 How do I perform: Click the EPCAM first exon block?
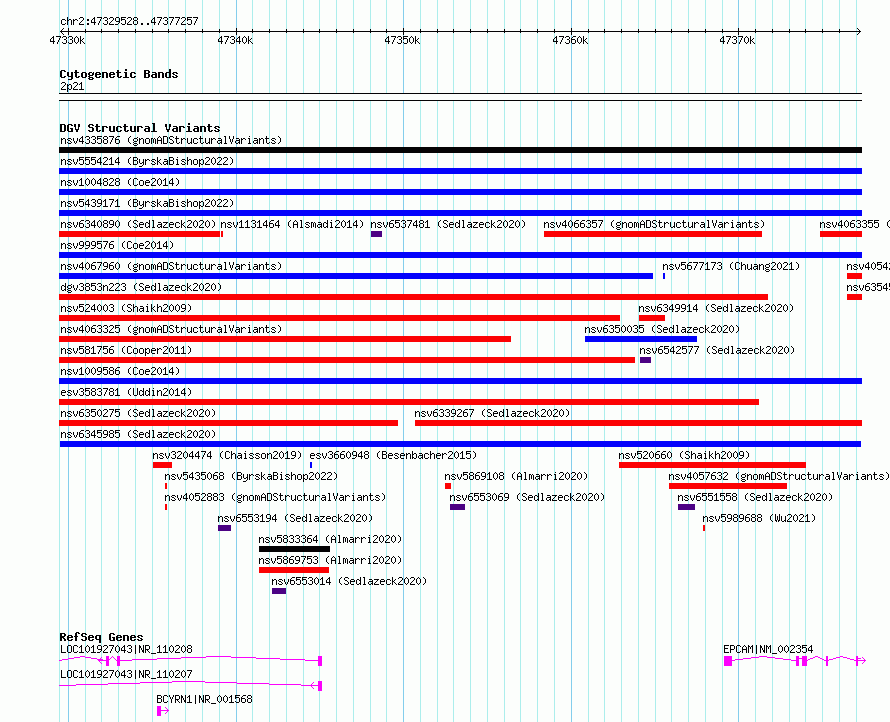(728, 661)
